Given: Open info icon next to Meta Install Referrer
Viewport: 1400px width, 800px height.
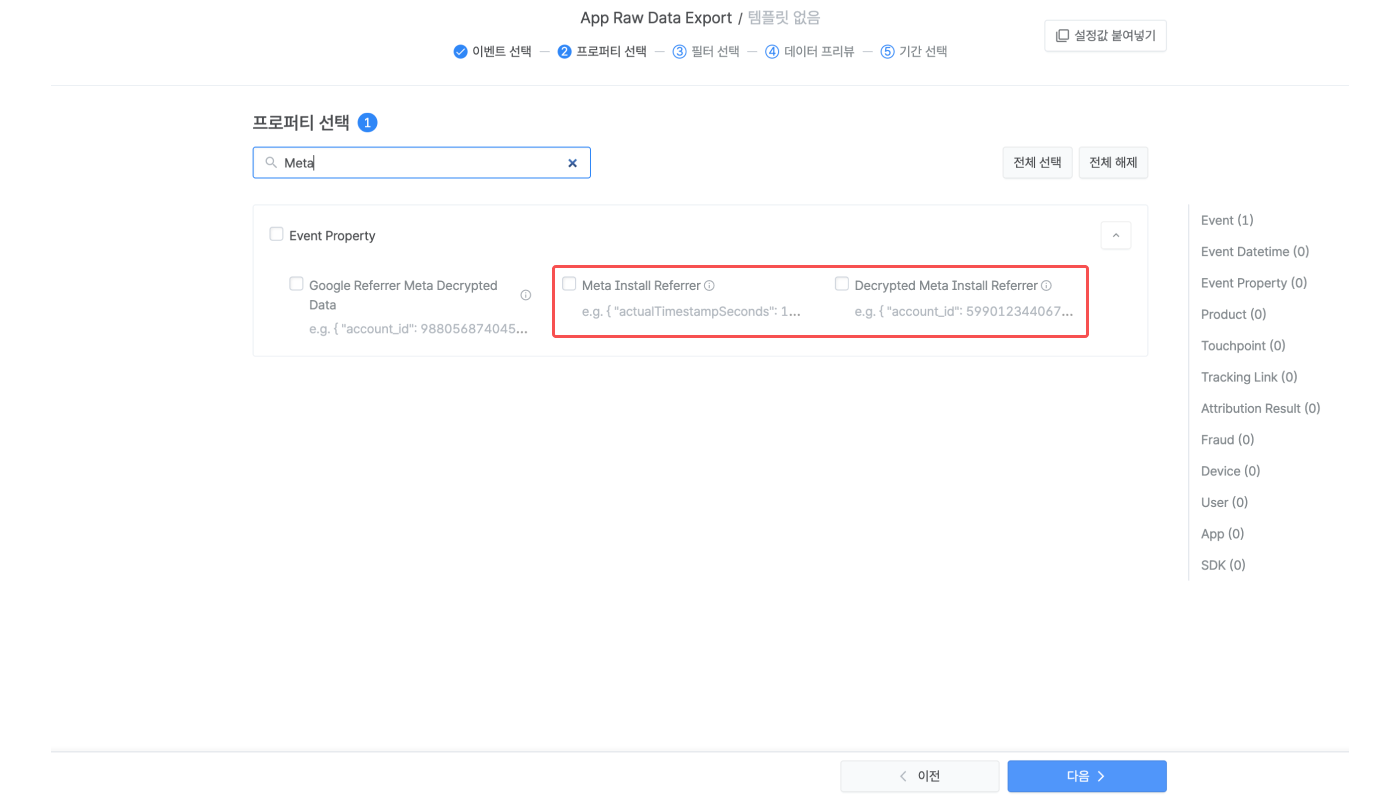Looking at the screenshot, I should (x=709, y=285).
